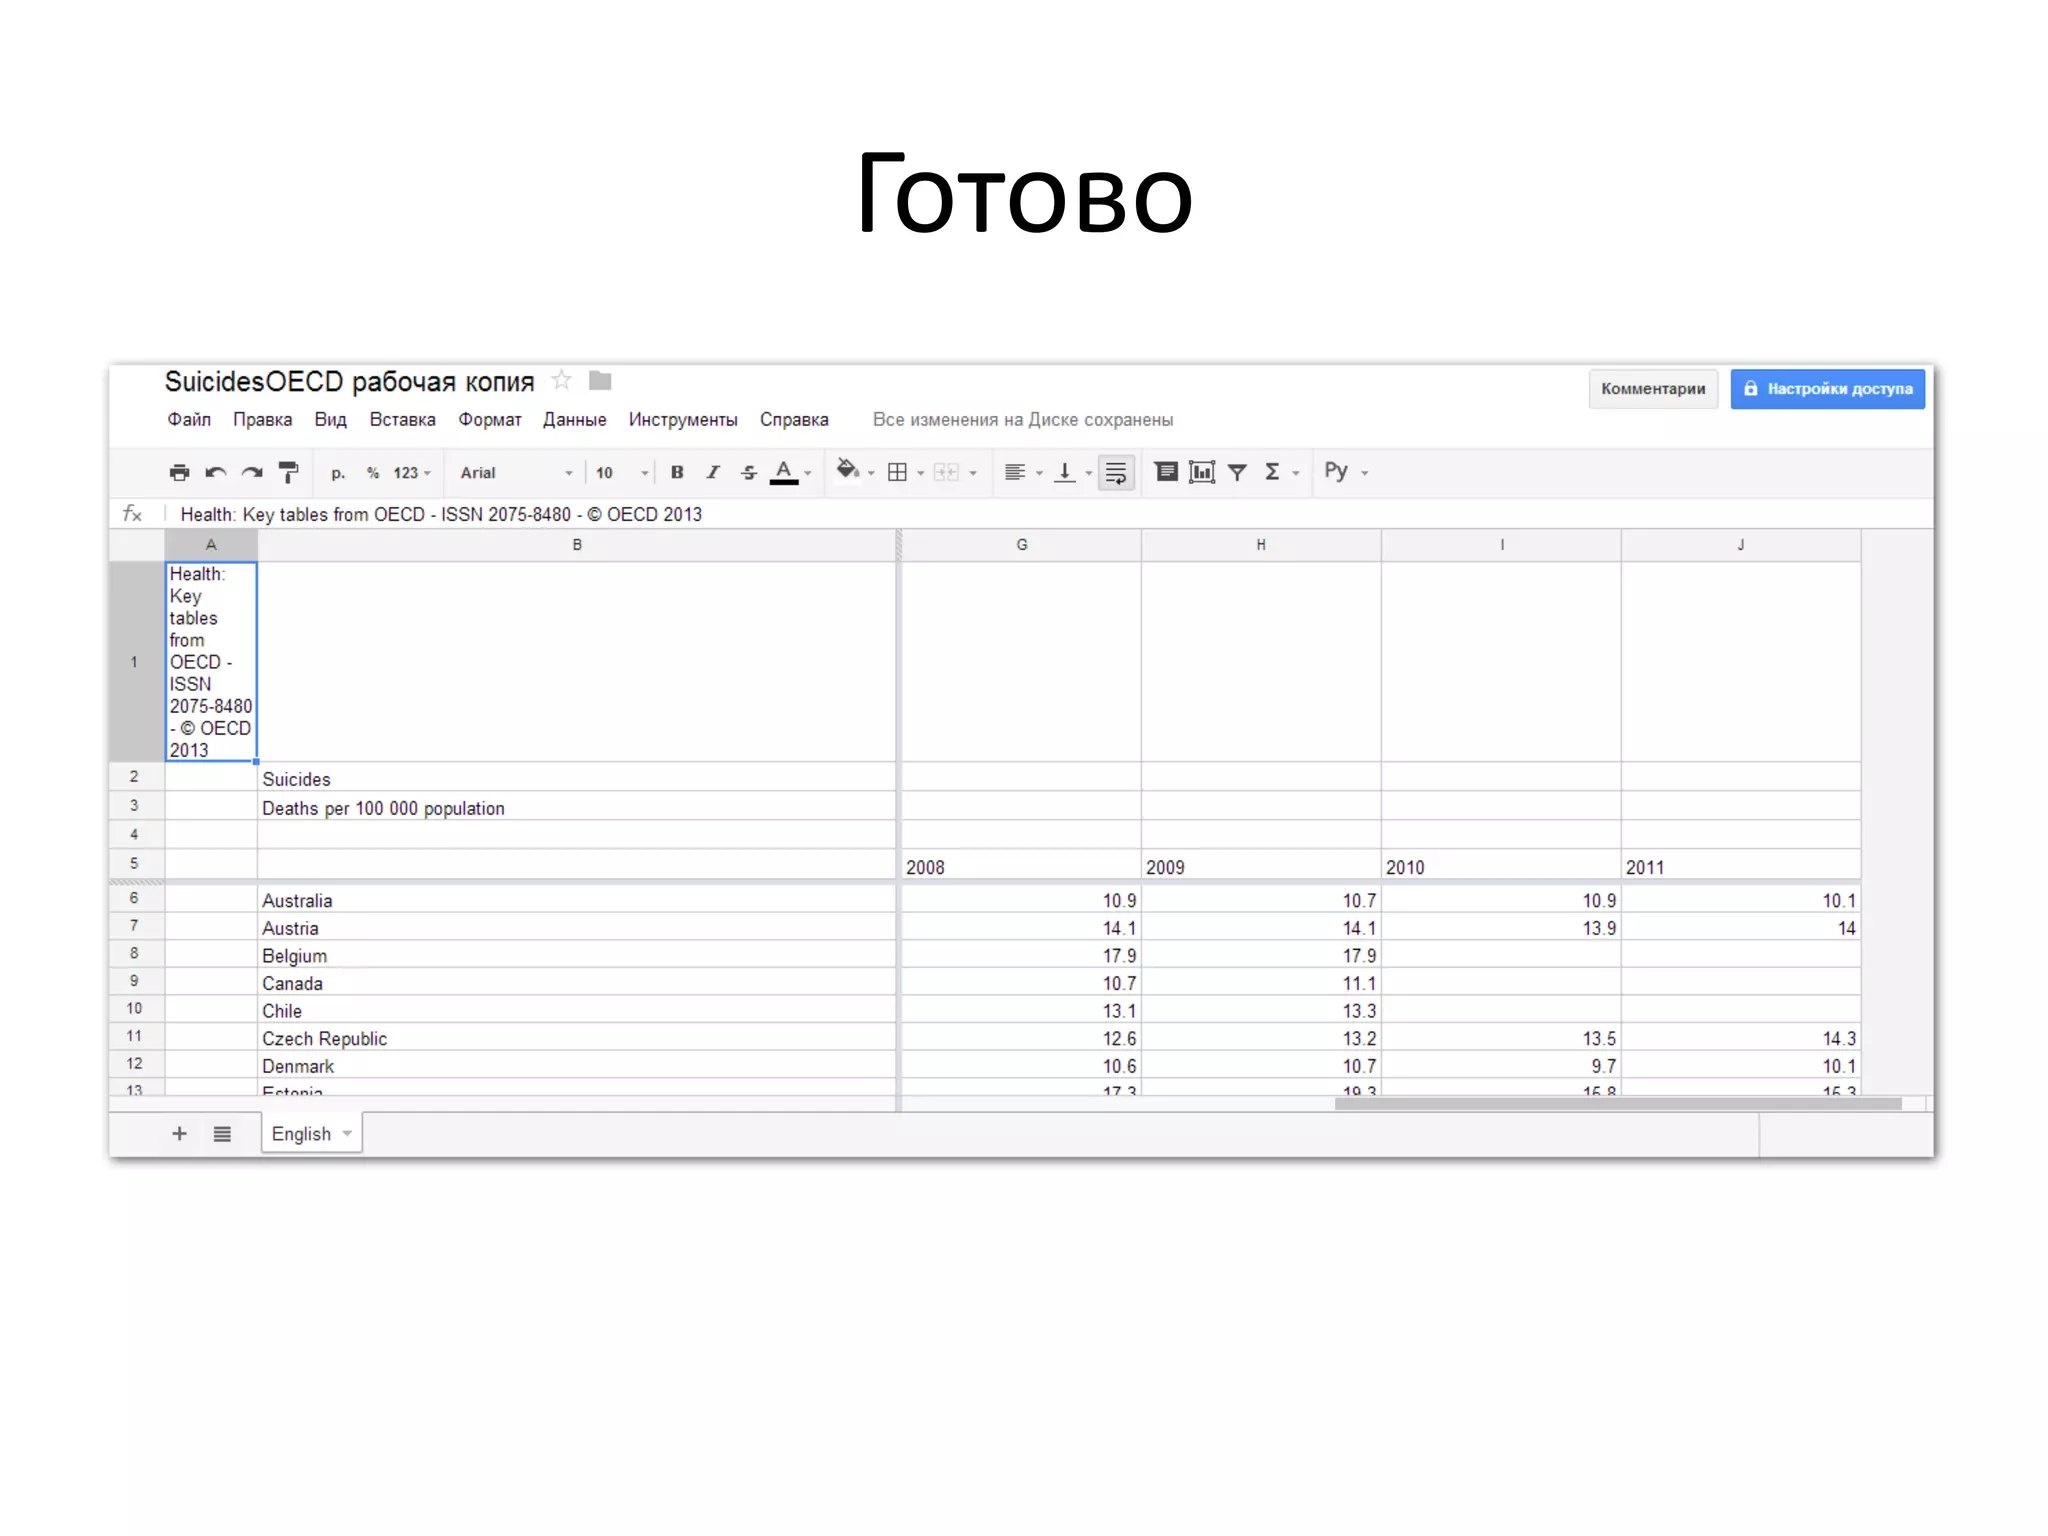2048x1536 pixels.
Task: Select the paint format tool
Action: (288, 473)
